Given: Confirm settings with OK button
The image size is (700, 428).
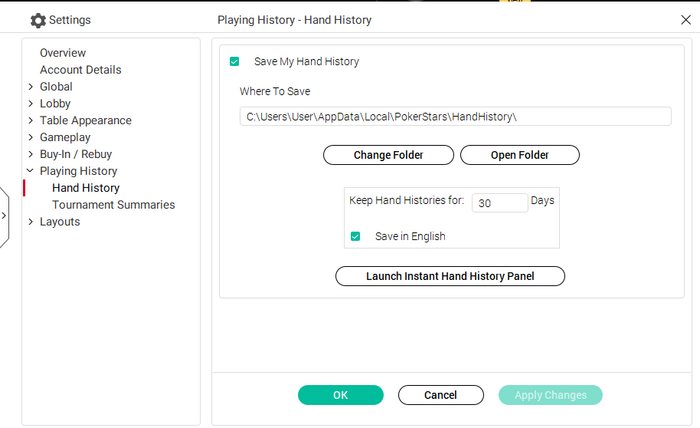Looking at the screenshot, I should click(x=340, y=395).
